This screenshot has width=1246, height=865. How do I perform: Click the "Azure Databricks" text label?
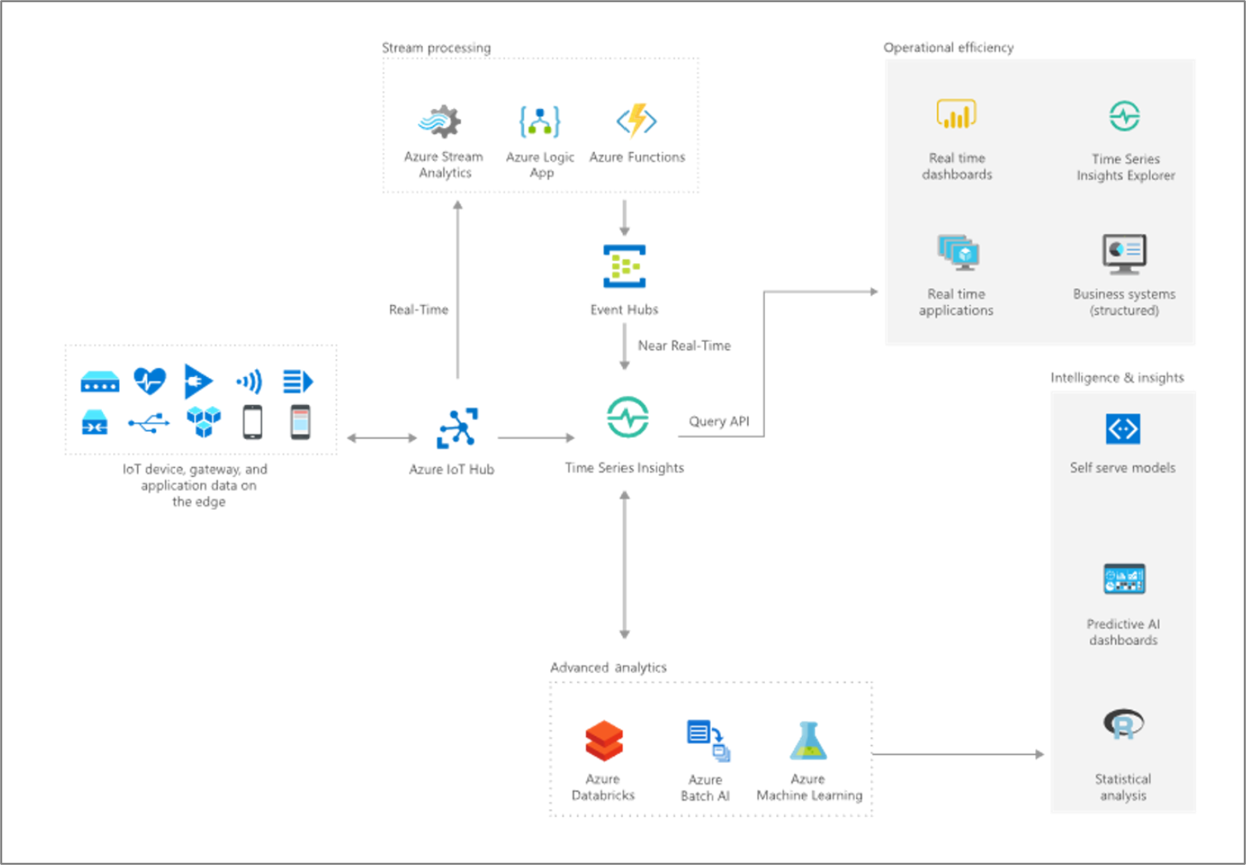click(603, 787)
